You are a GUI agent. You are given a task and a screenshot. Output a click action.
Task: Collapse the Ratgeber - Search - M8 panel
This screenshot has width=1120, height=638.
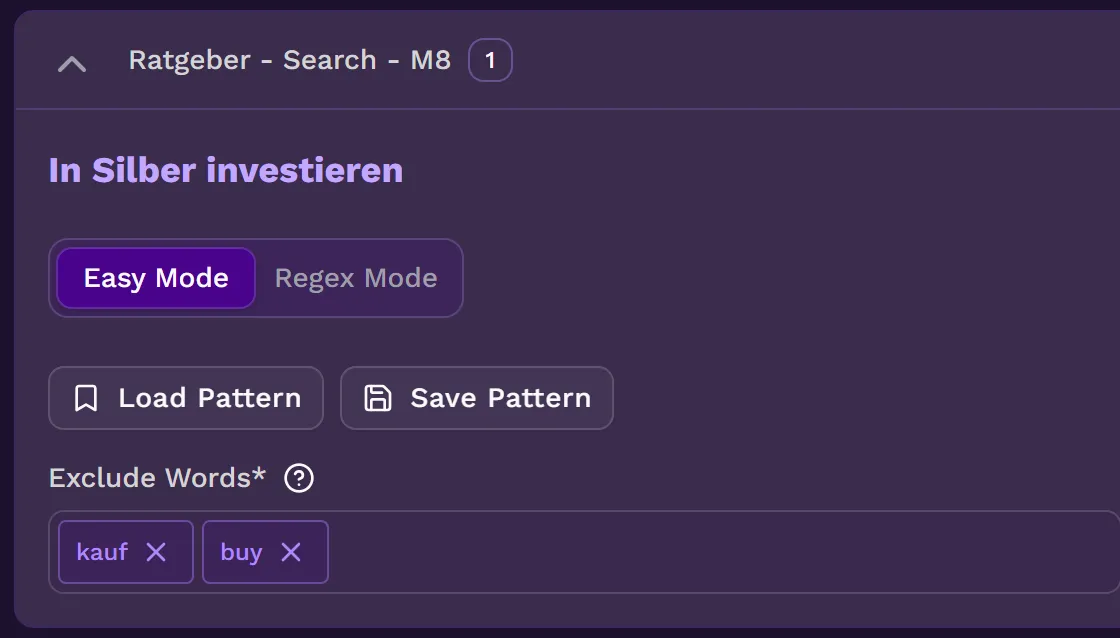point(72,64)
